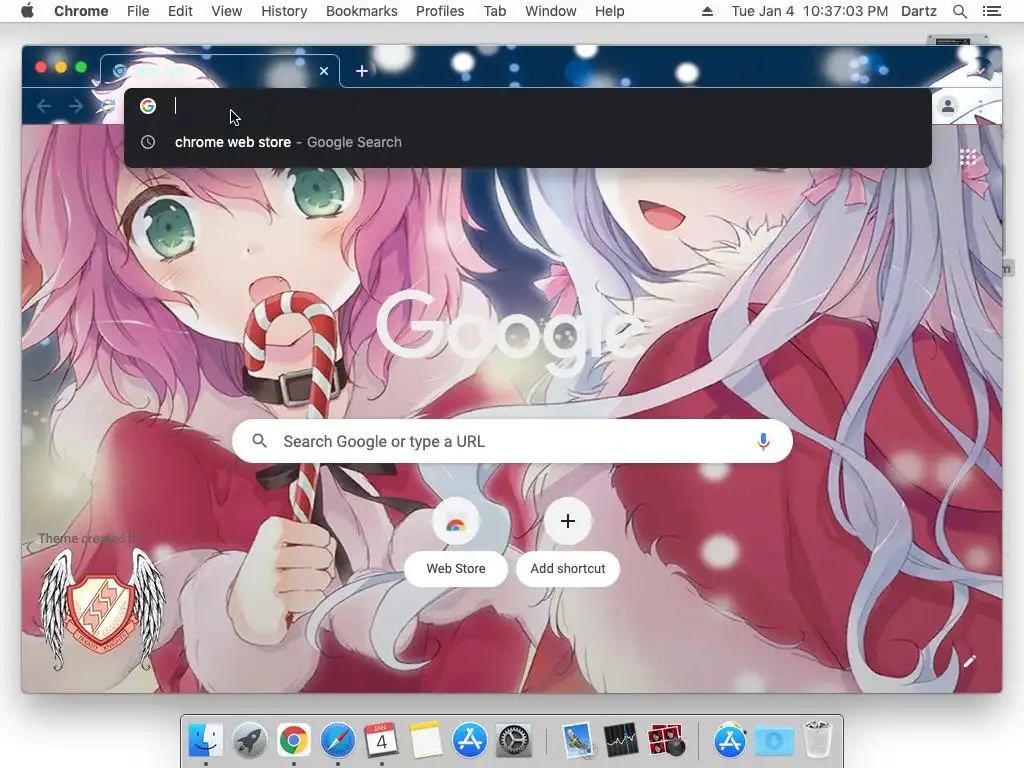Click the Google icon in address bar
The width and height of the screenshot is (1024, 768).
pyautogui.click(x=148, y=106)
